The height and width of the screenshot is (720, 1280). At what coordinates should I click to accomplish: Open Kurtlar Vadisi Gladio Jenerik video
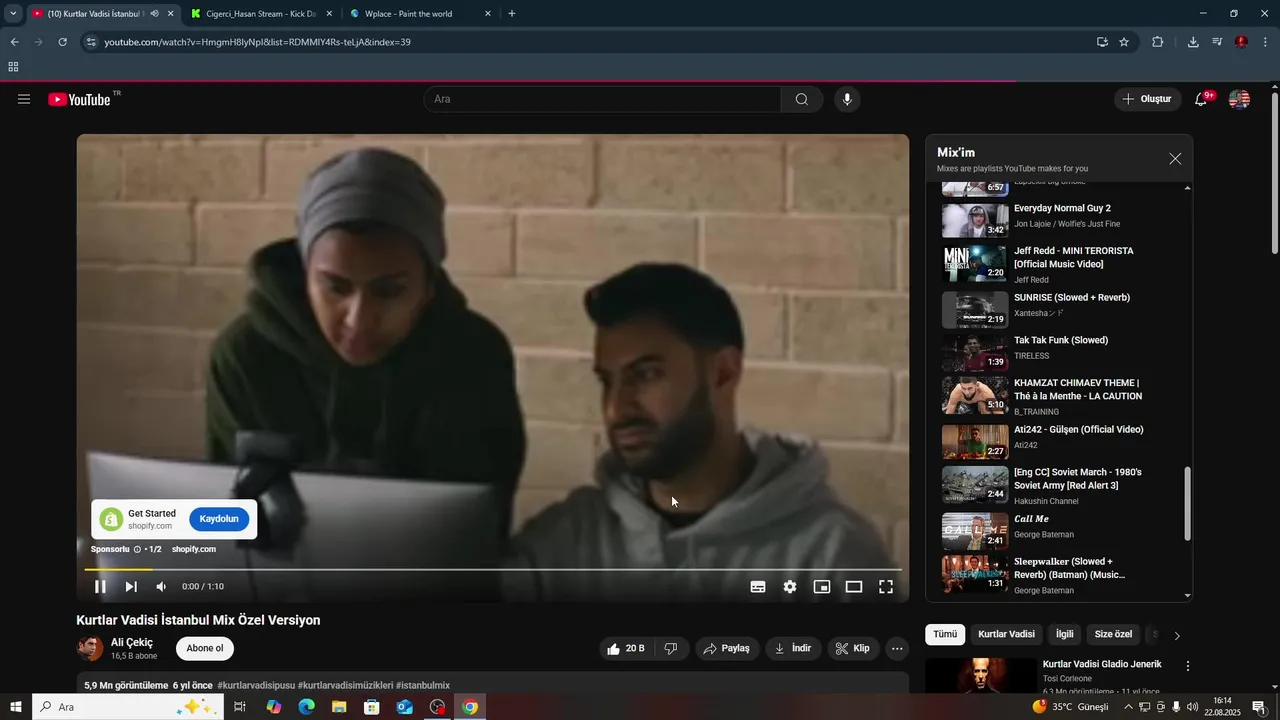[1102, 664]
